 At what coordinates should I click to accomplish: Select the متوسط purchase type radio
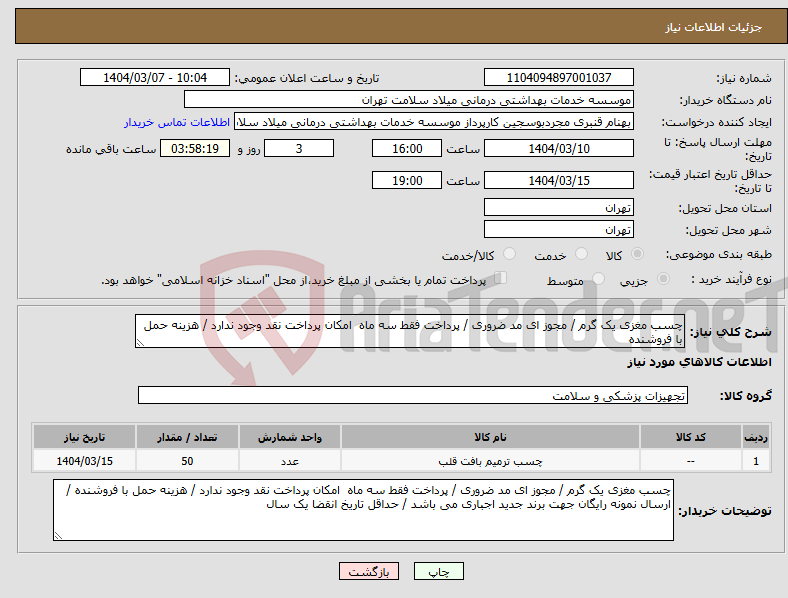(598, 278)
